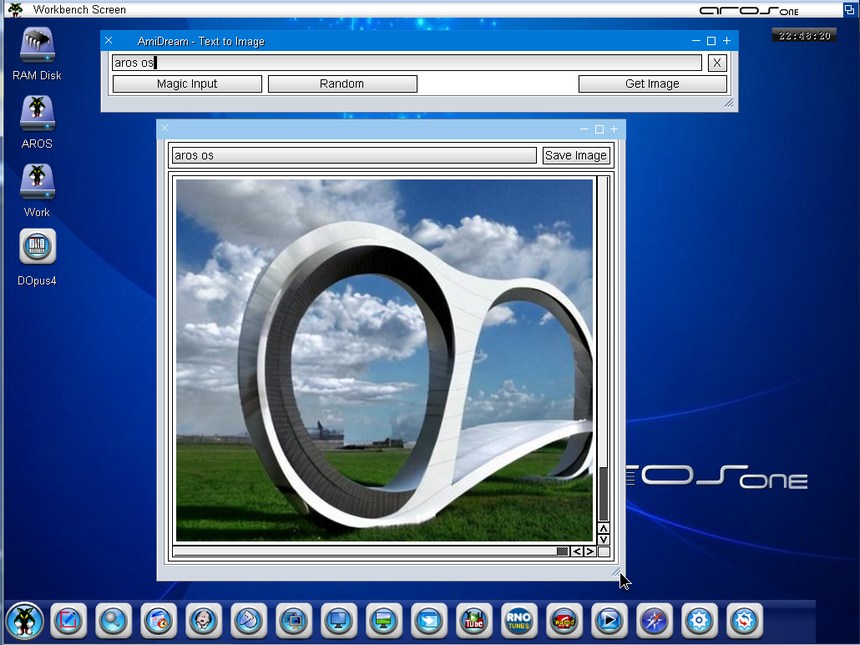Open the YouTube dock icon
Screen dimensions: 860x645
click(x=474, y=621)
